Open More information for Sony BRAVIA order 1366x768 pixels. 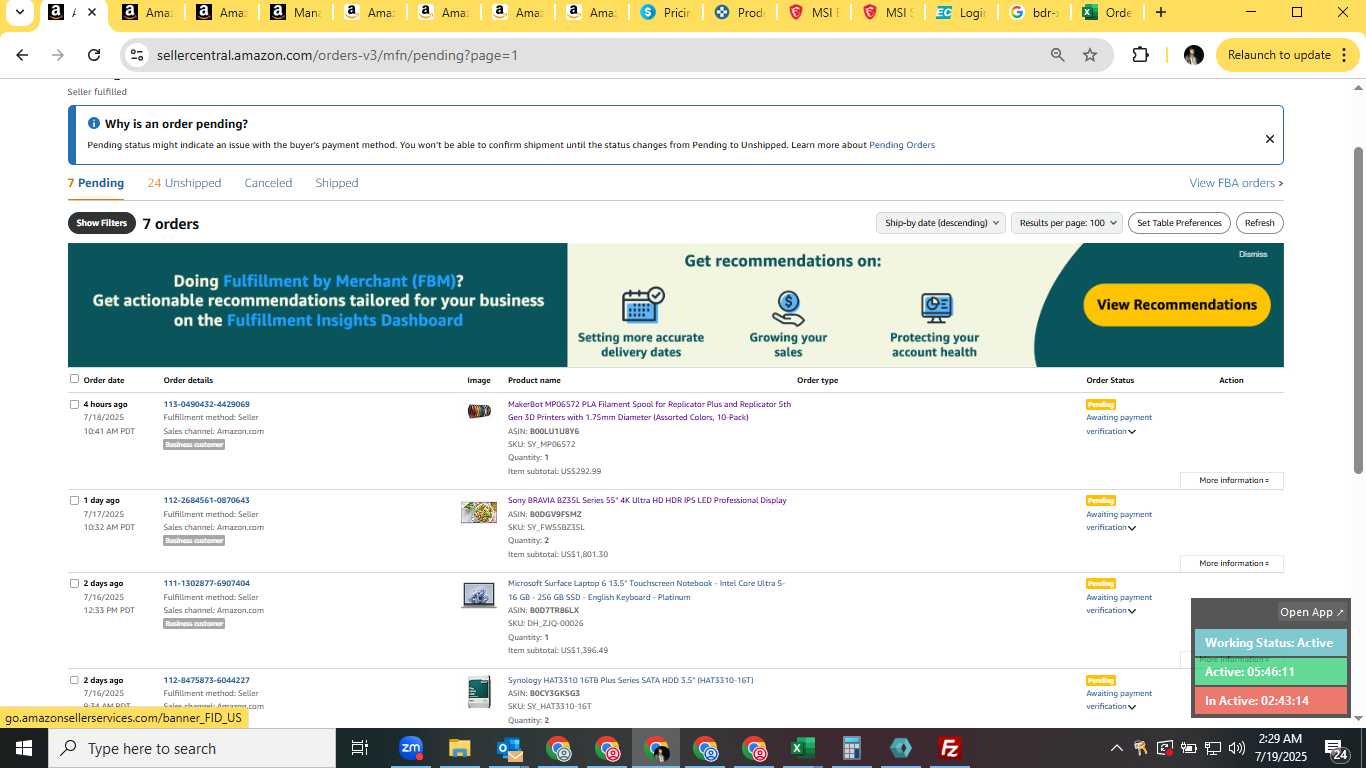click(x=1232, y=563)
